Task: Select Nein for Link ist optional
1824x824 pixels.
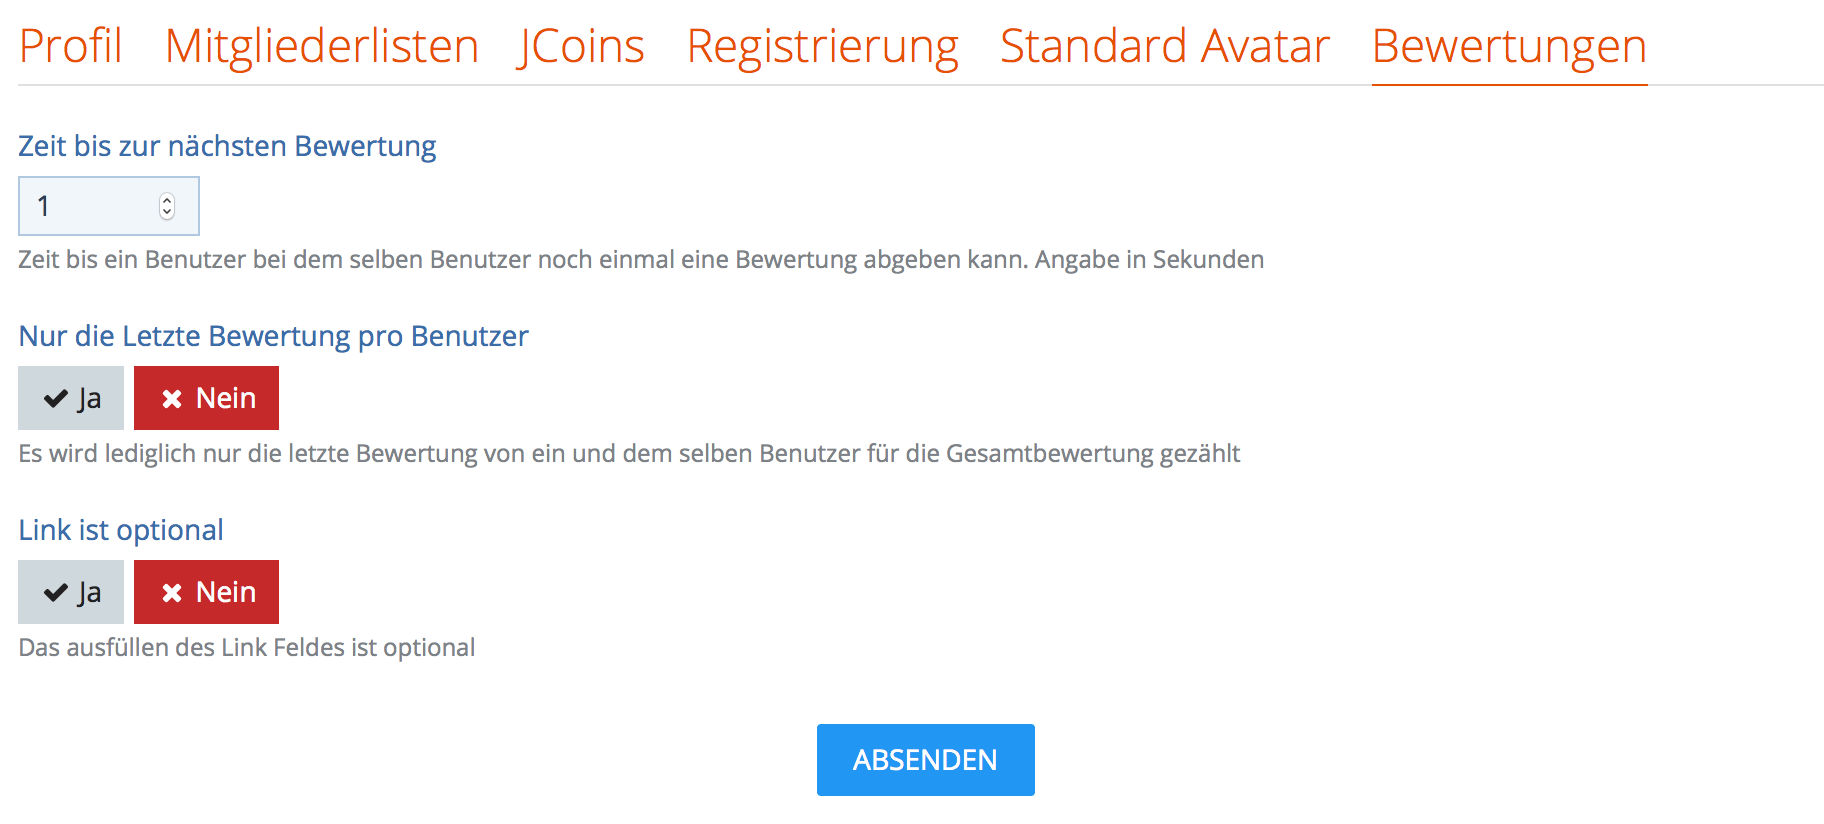Action: (x=206, y=592)
